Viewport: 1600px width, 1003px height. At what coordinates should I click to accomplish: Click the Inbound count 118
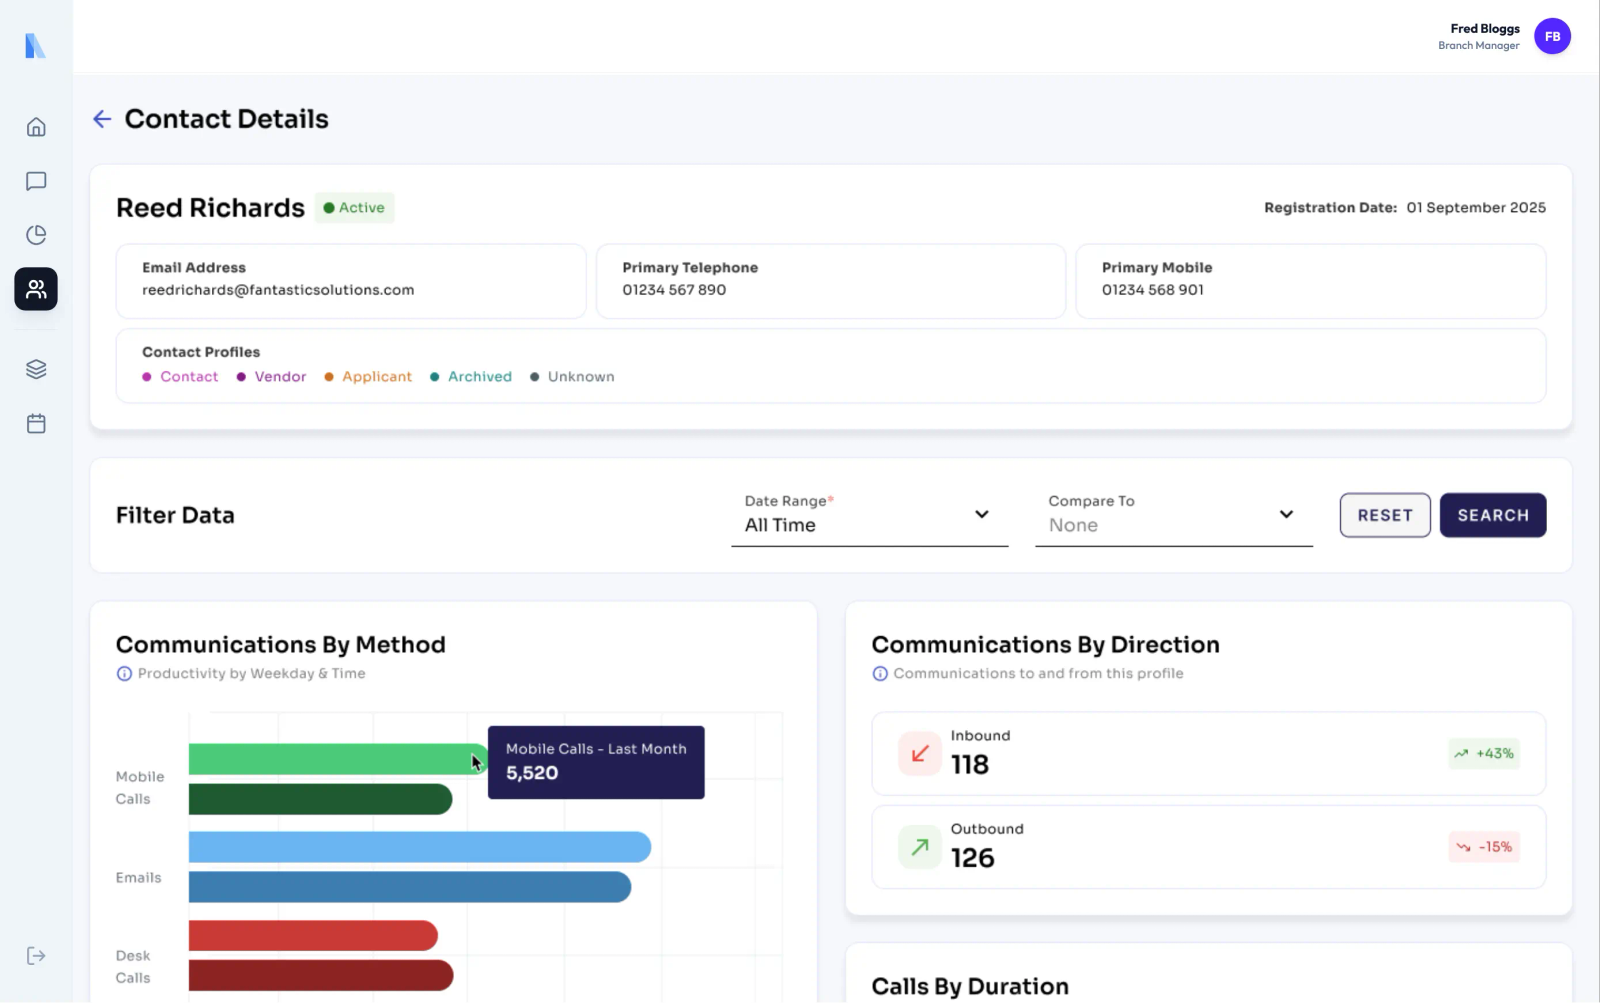pyautogui.click(x=970, y=765)
